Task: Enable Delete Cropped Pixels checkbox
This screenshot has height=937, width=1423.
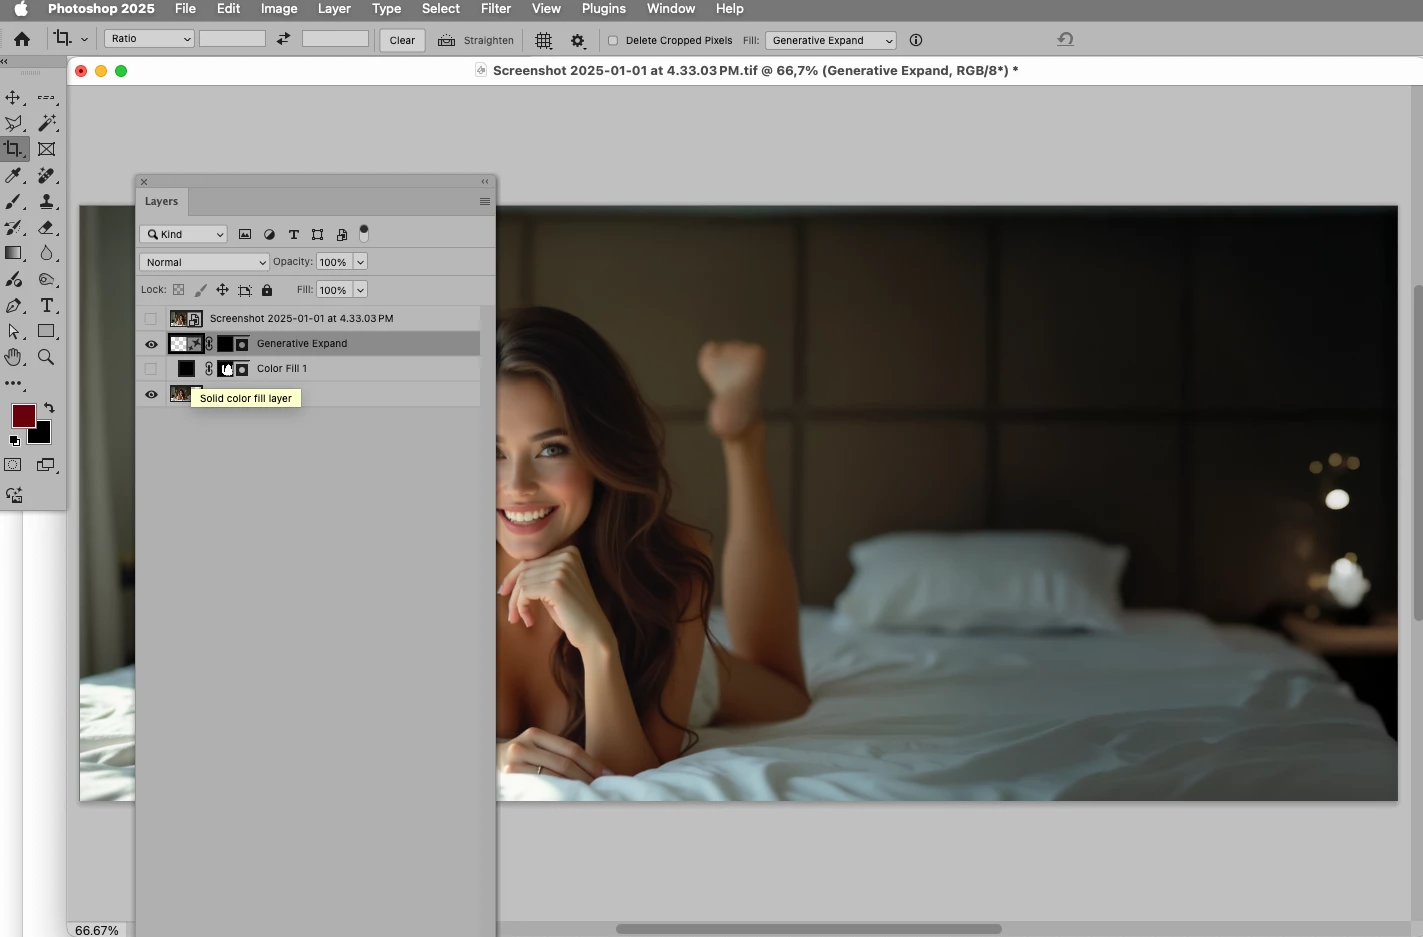Action: pos(613,40)
